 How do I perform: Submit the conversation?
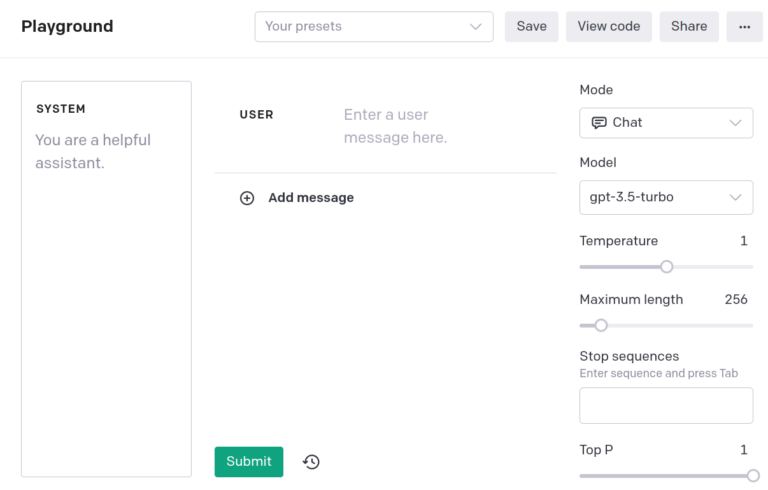(249, 462)
